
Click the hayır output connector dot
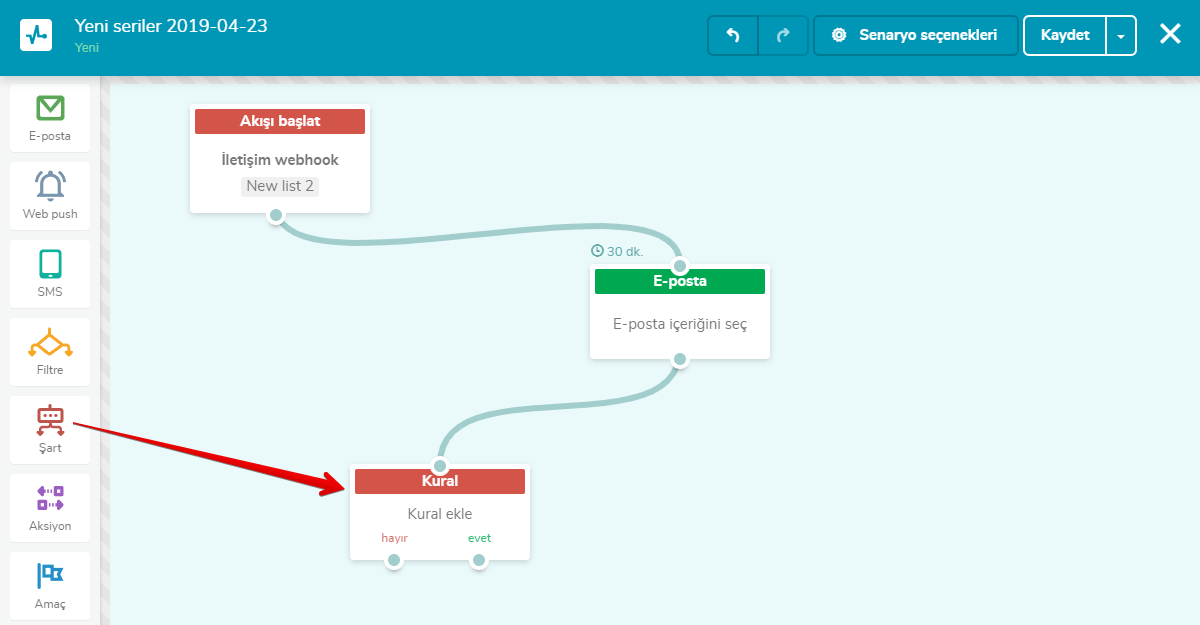tap(394, 560)
